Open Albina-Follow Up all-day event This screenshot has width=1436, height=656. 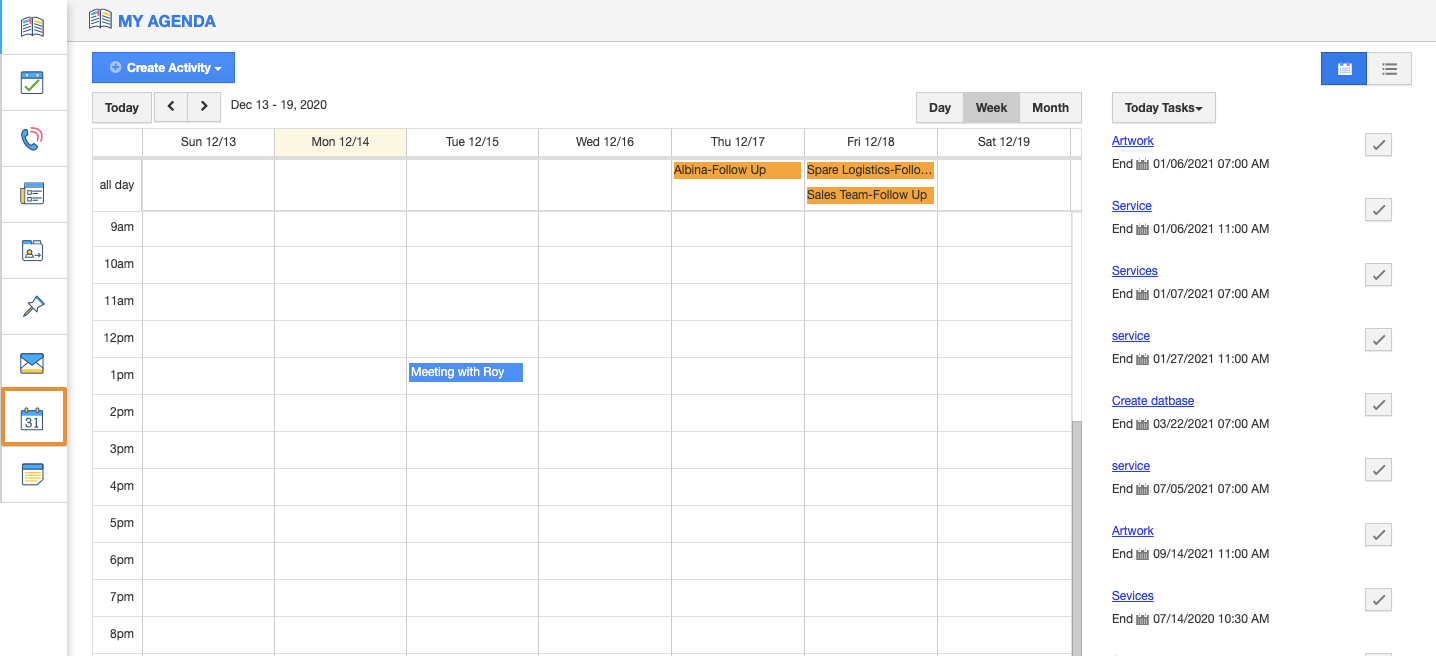[737, 170]
